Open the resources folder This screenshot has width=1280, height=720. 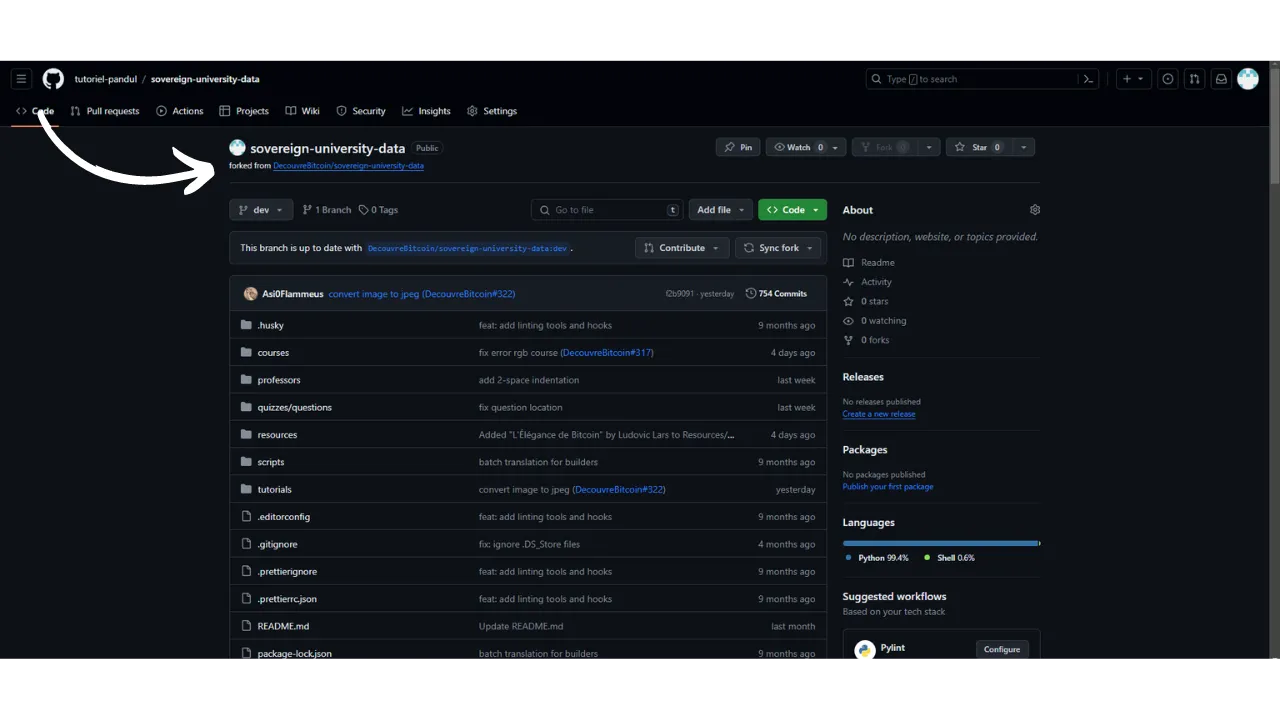click(277, 435)
